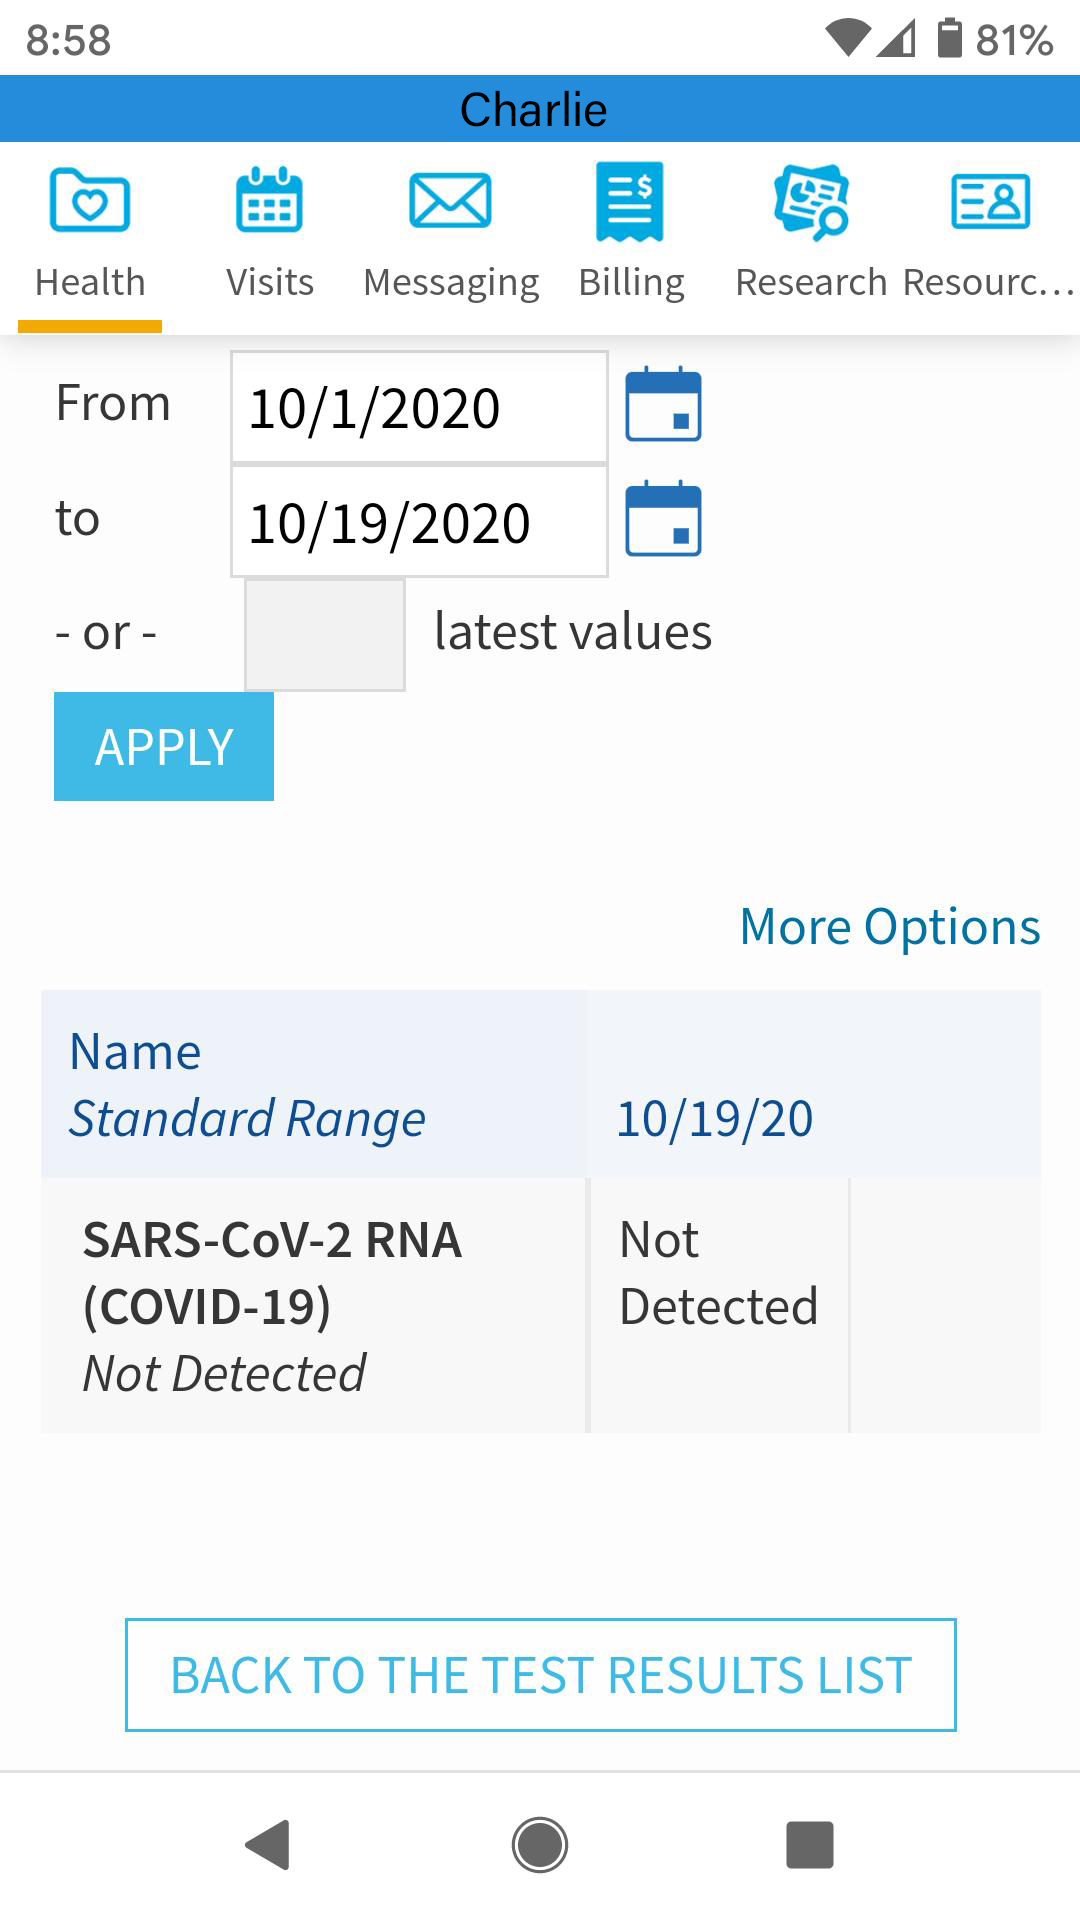The image size is (1080, 1920).
Task: Open the Resources card icon
Action: pos(990,201)
